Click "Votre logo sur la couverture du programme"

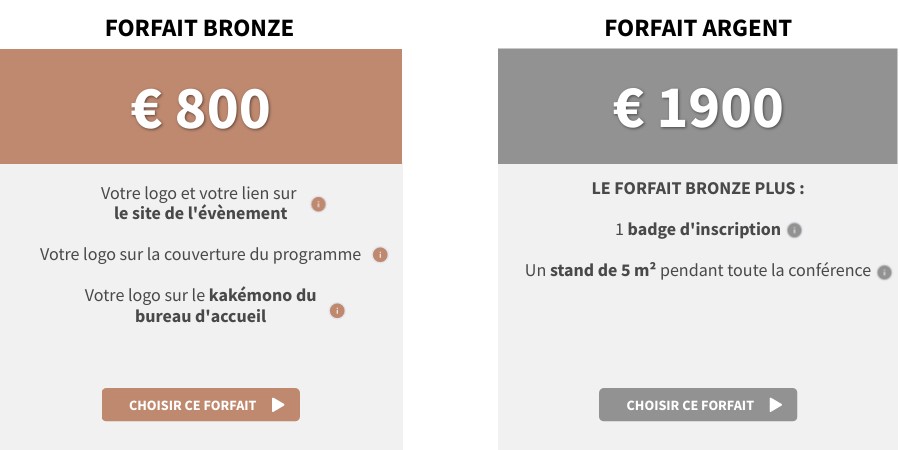click(200, 254)
